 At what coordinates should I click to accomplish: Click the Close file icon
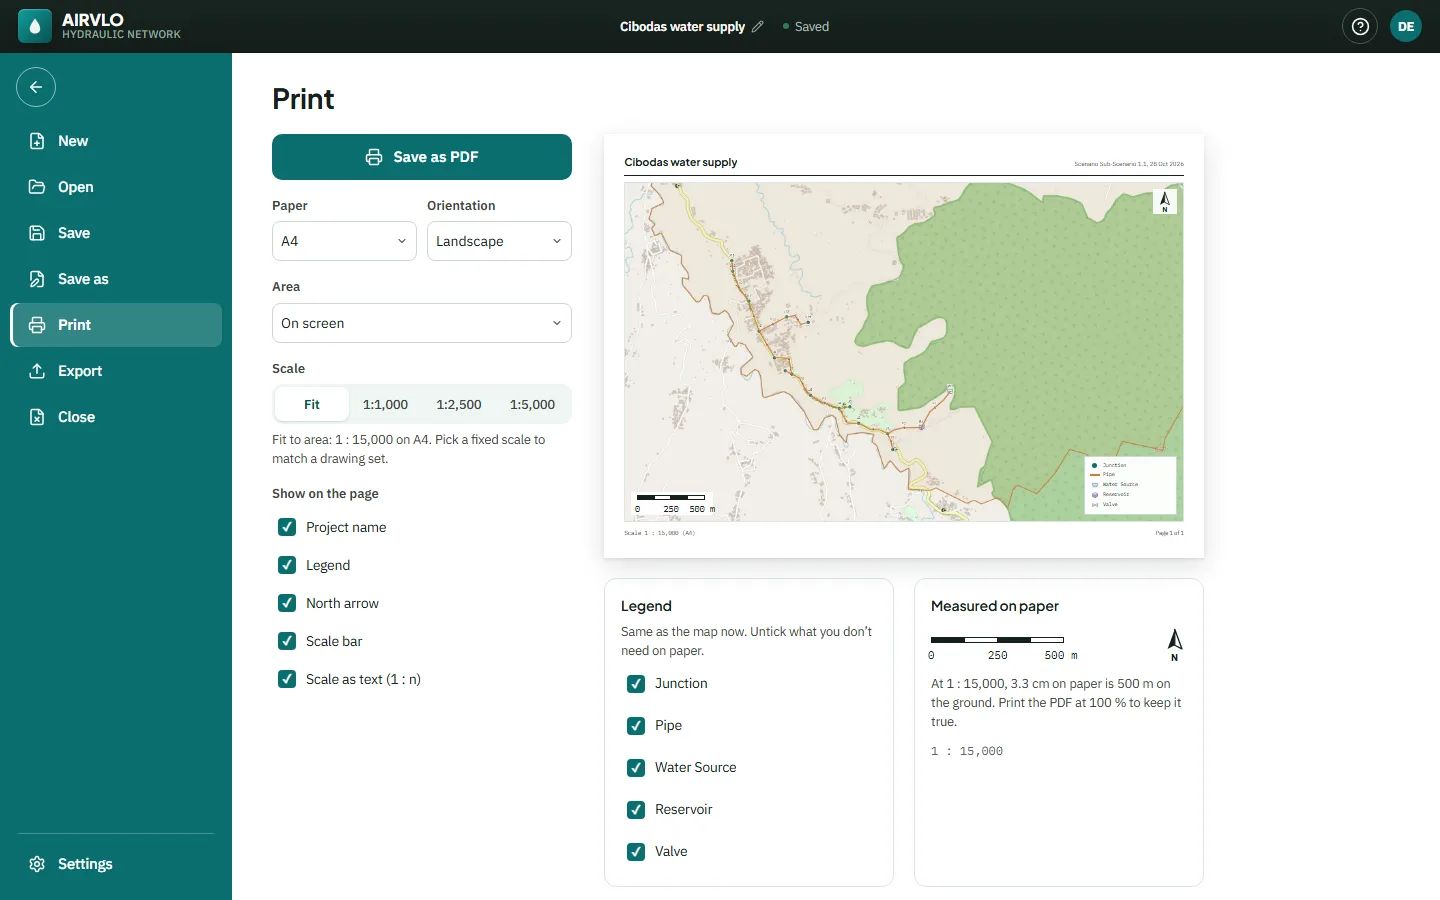(x=37, y=417)
